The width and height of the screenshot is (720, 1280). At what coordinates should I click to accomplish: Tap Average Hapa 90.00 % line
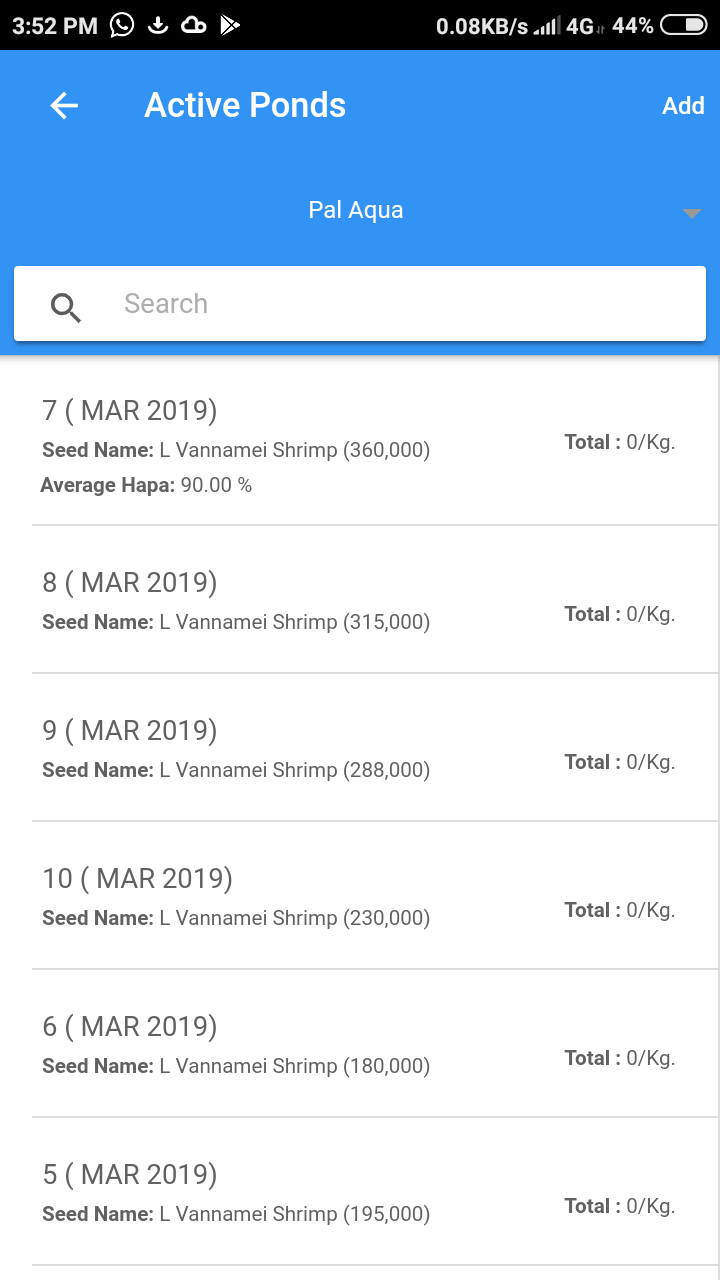pos(146,486)
